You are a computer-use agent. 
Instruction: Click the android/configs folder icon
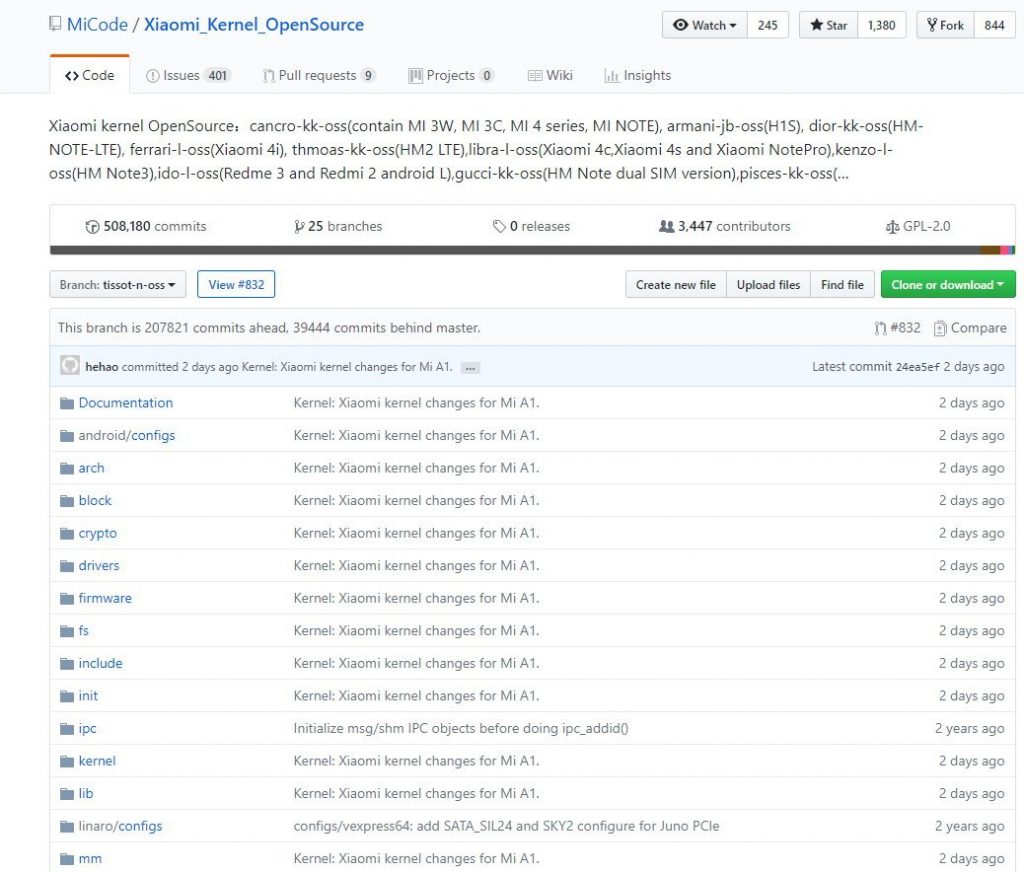click(67, 436)
